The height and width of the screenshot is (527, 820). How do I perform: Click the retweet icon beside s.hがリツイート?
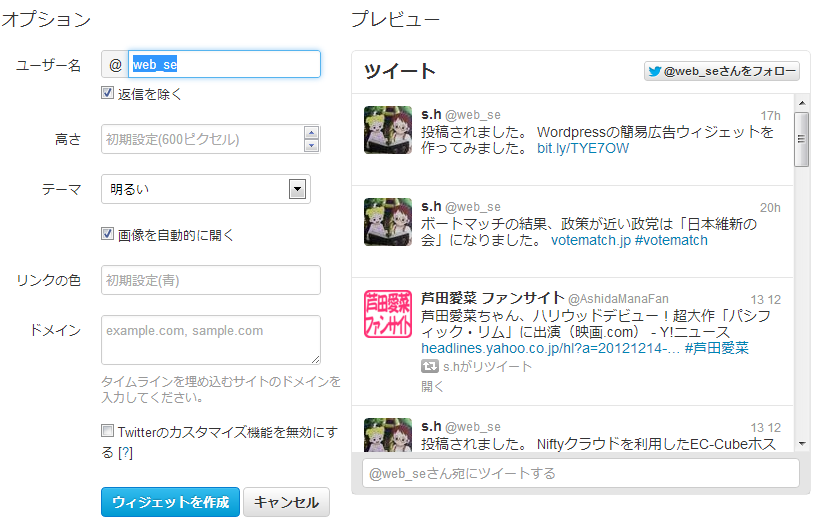[x=430, y=366]
